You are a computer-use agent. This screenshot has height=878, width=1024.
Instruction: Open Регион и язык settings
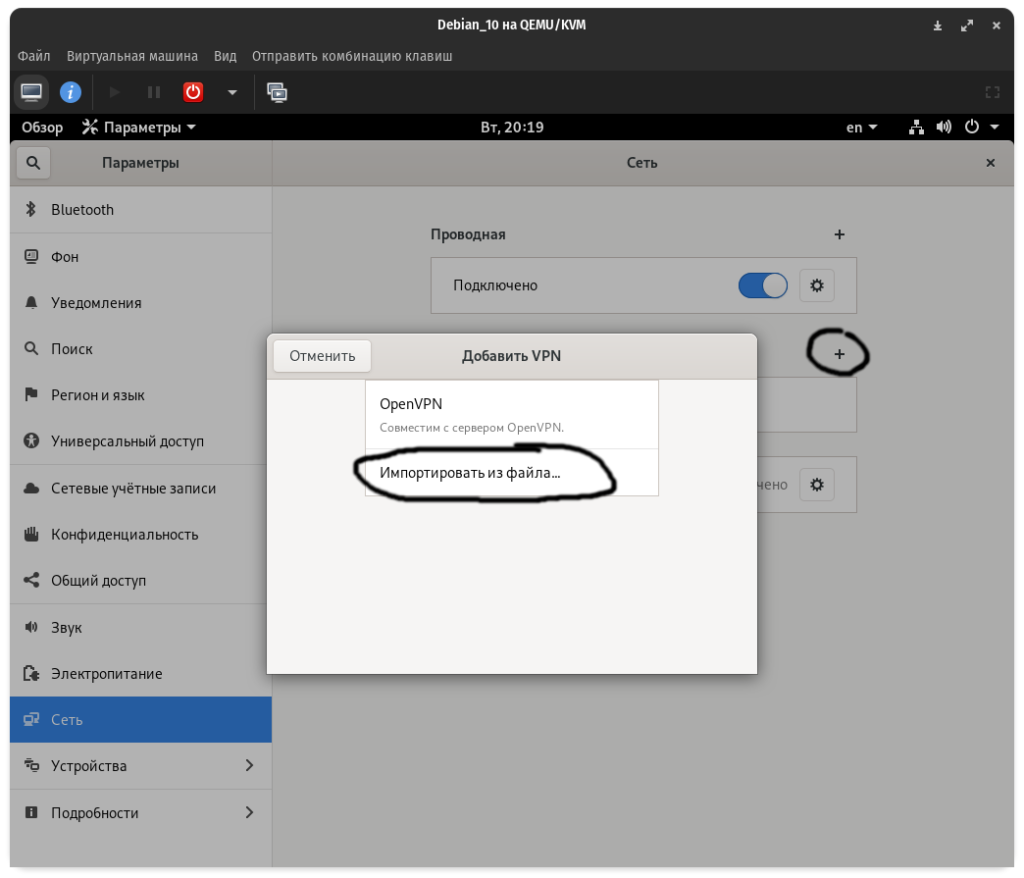pyautogui.click(x=141, y=395)
